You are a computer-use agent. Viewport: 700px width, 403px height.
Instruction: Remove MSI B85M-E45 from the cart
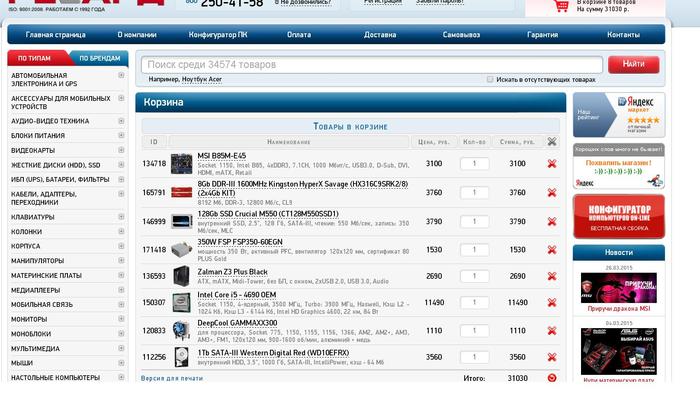pyautogui.click(x=552, y=164)
